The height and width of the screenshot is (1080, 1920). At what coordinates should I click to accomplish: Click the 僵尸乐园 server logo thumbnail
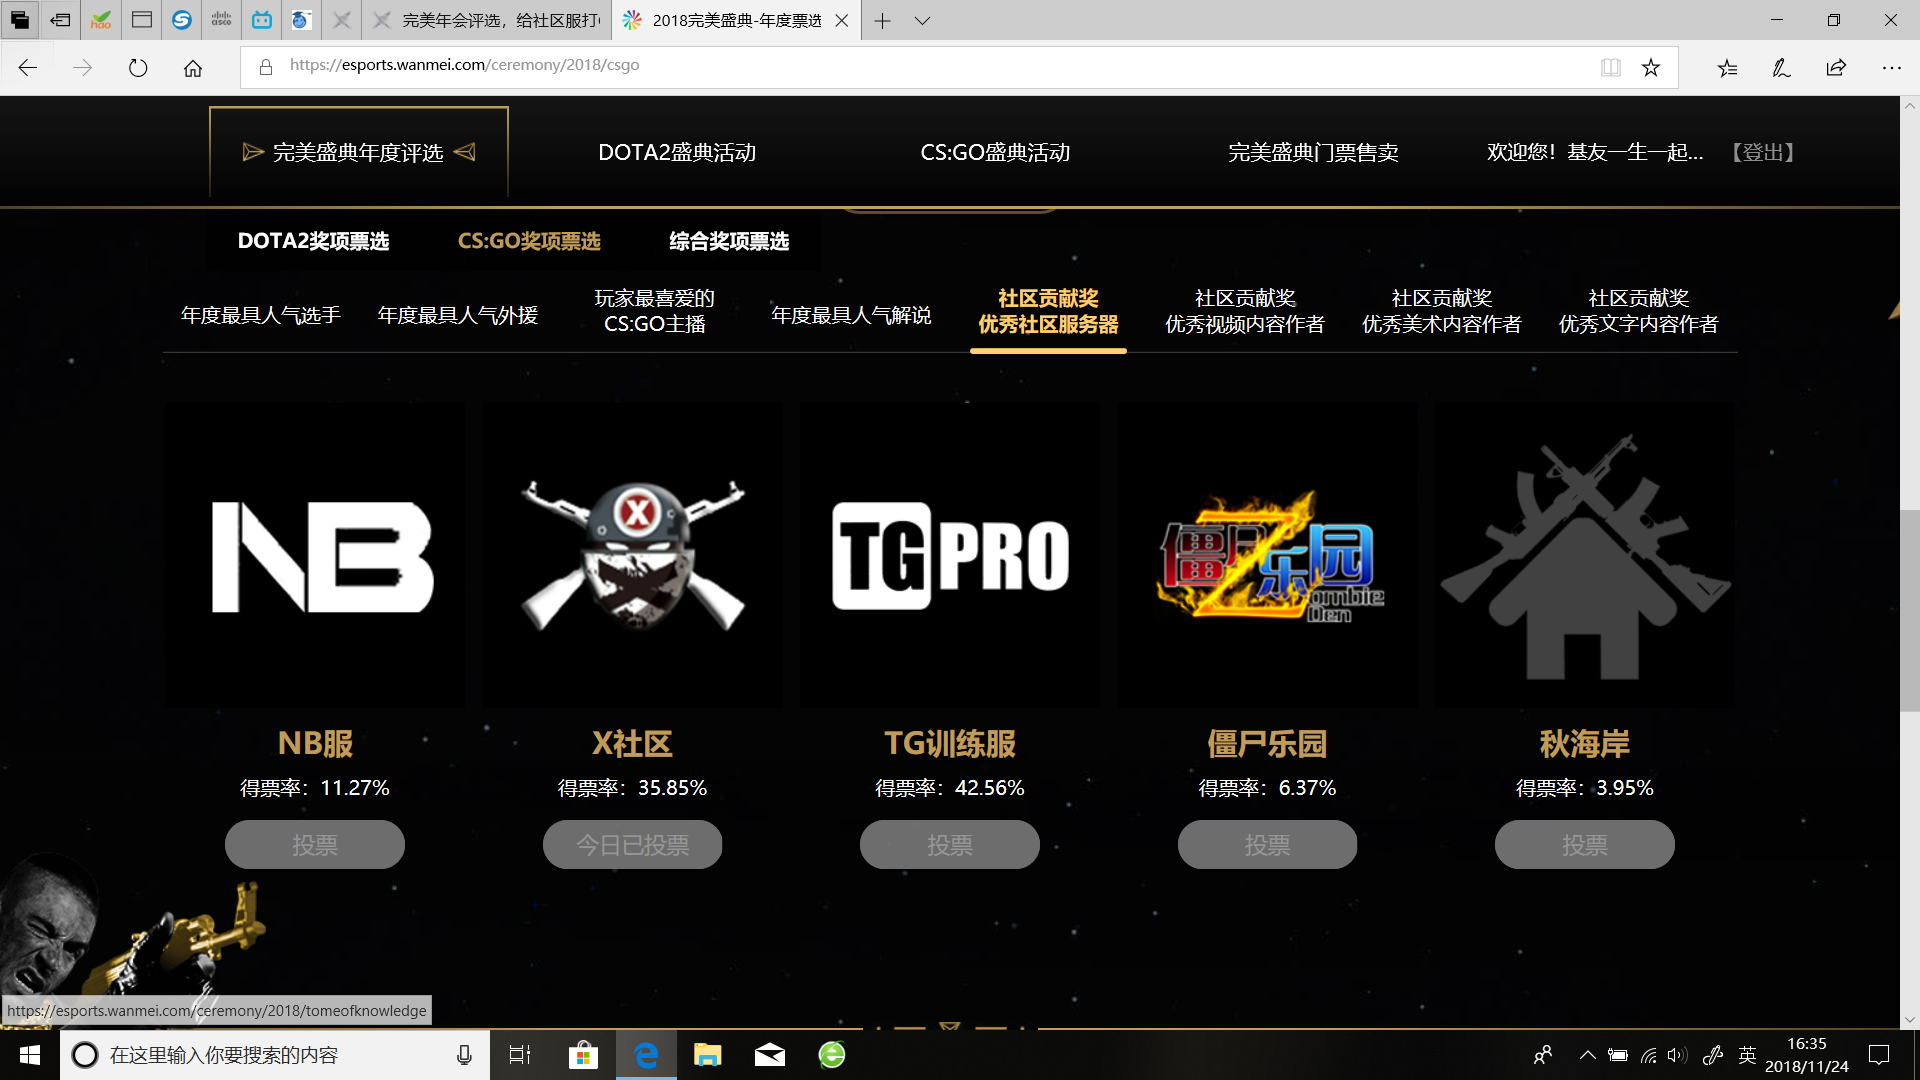point(1267,556)
